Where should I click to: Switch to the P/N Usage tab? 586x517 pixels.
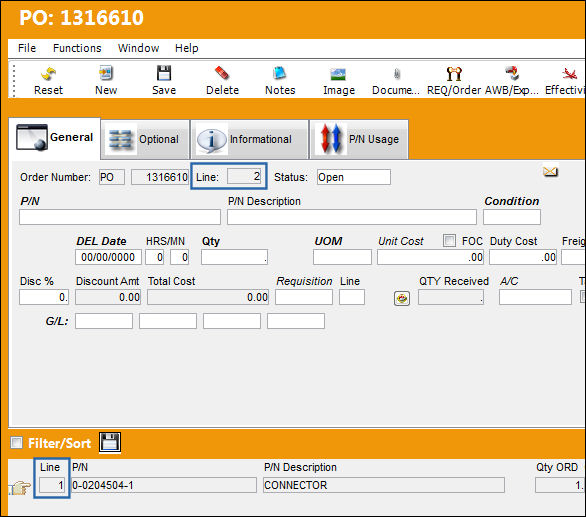click(359, 139)
